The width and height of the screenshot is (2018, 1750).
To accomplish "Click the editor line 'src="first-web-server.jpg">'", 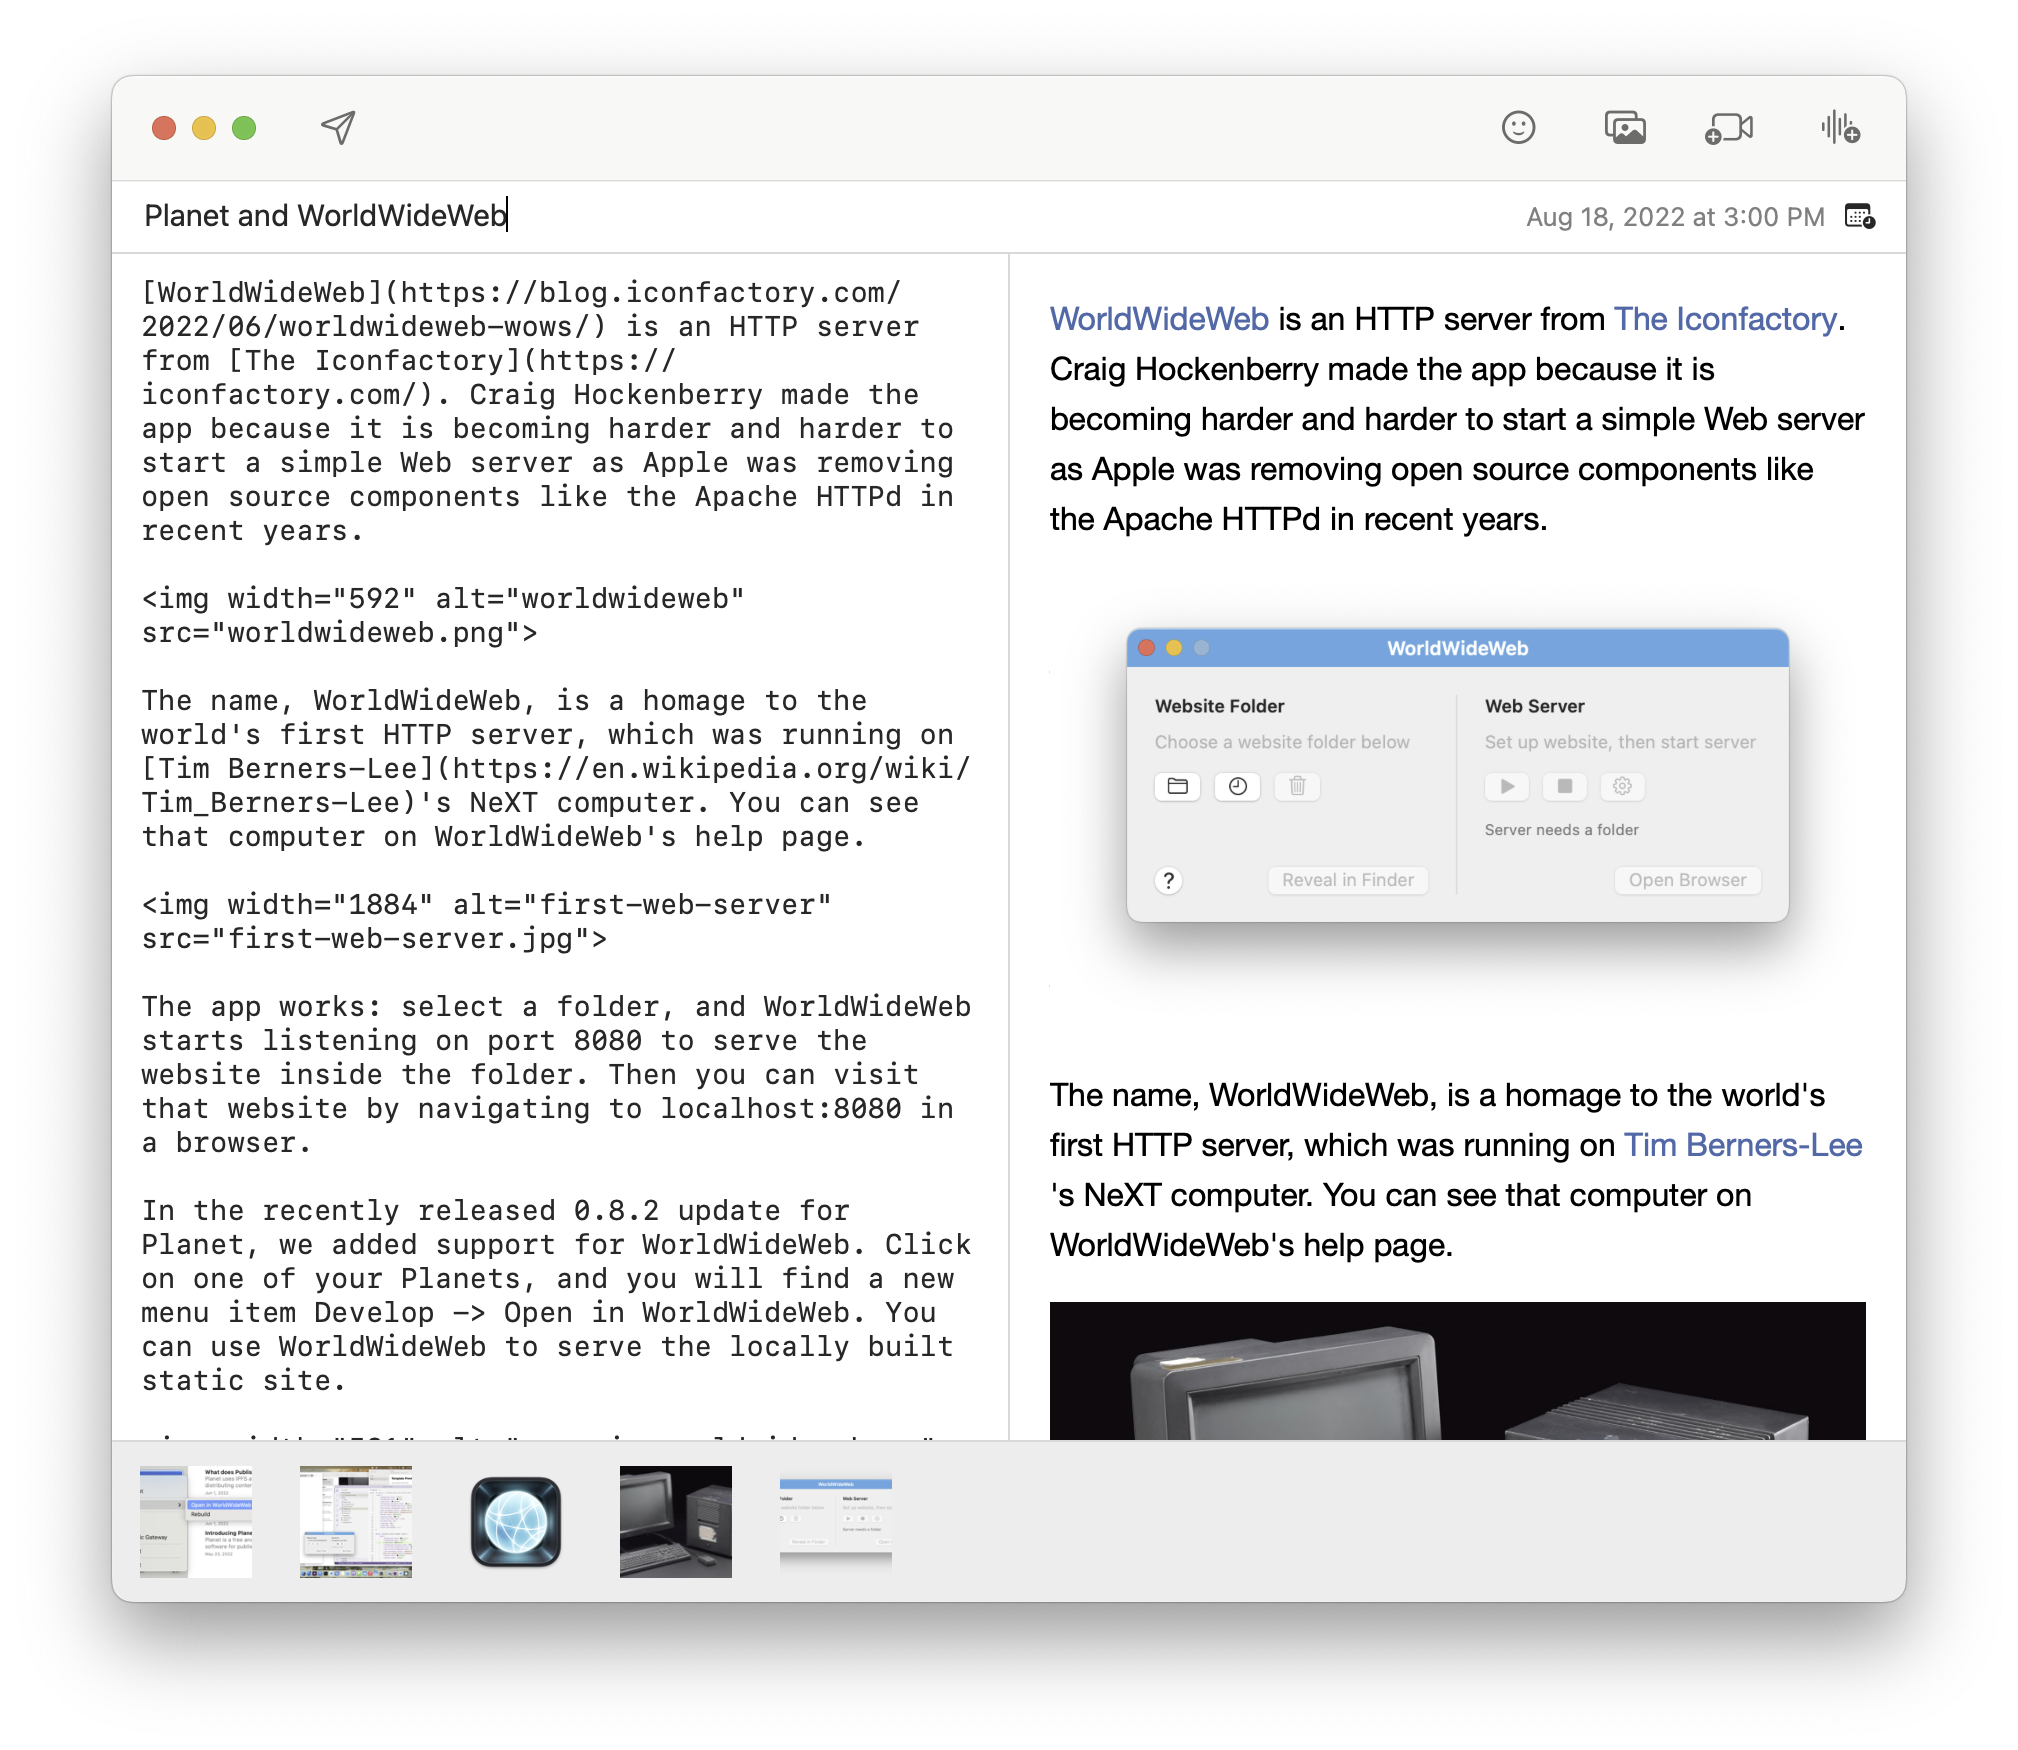I will pos(374,939).
